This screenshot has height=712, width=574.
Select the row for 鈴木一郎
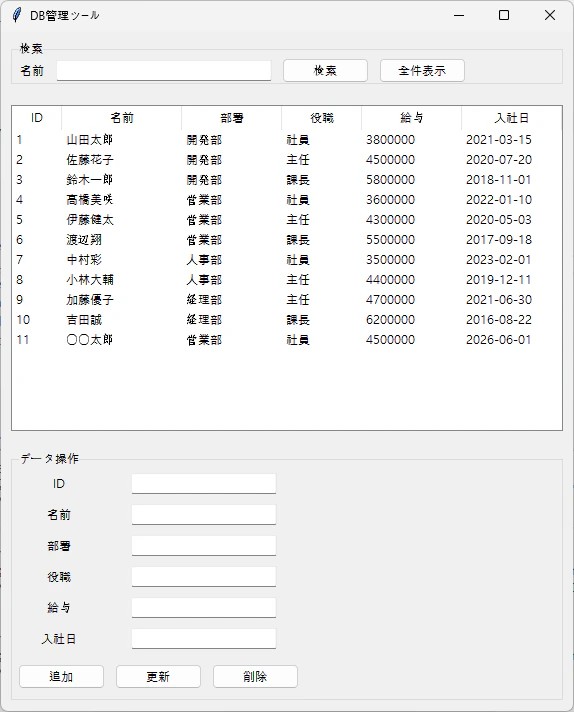[287, 180]
